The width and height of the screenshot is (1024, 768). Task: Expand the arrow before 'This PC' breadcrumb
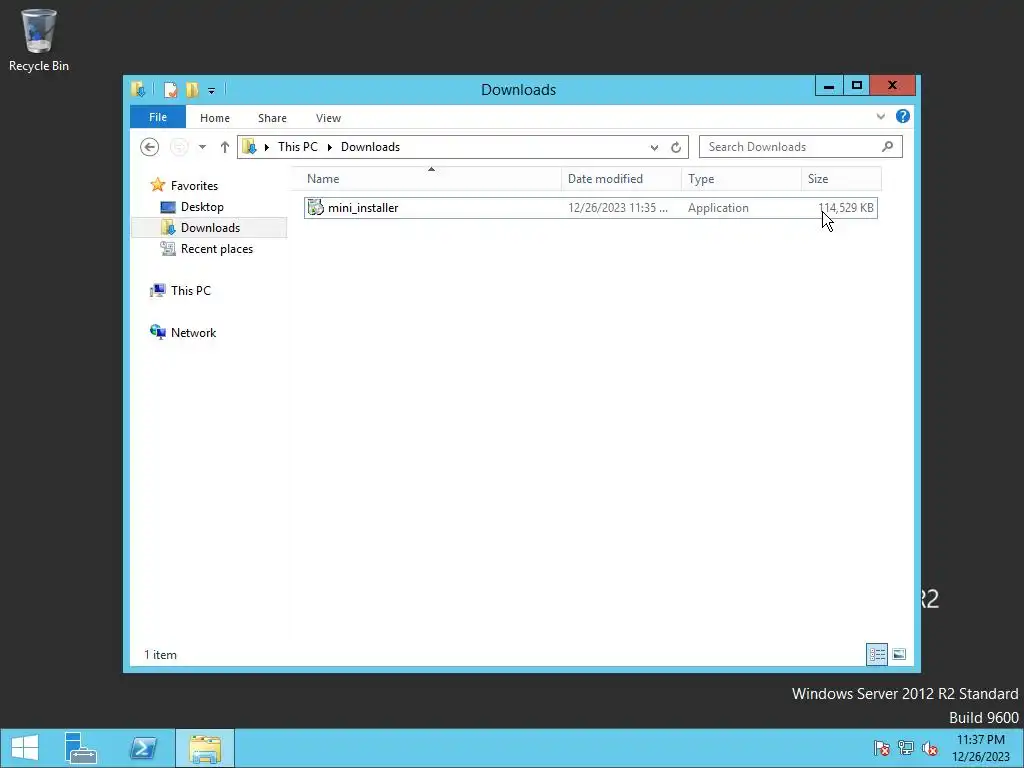tap(266, 147)
